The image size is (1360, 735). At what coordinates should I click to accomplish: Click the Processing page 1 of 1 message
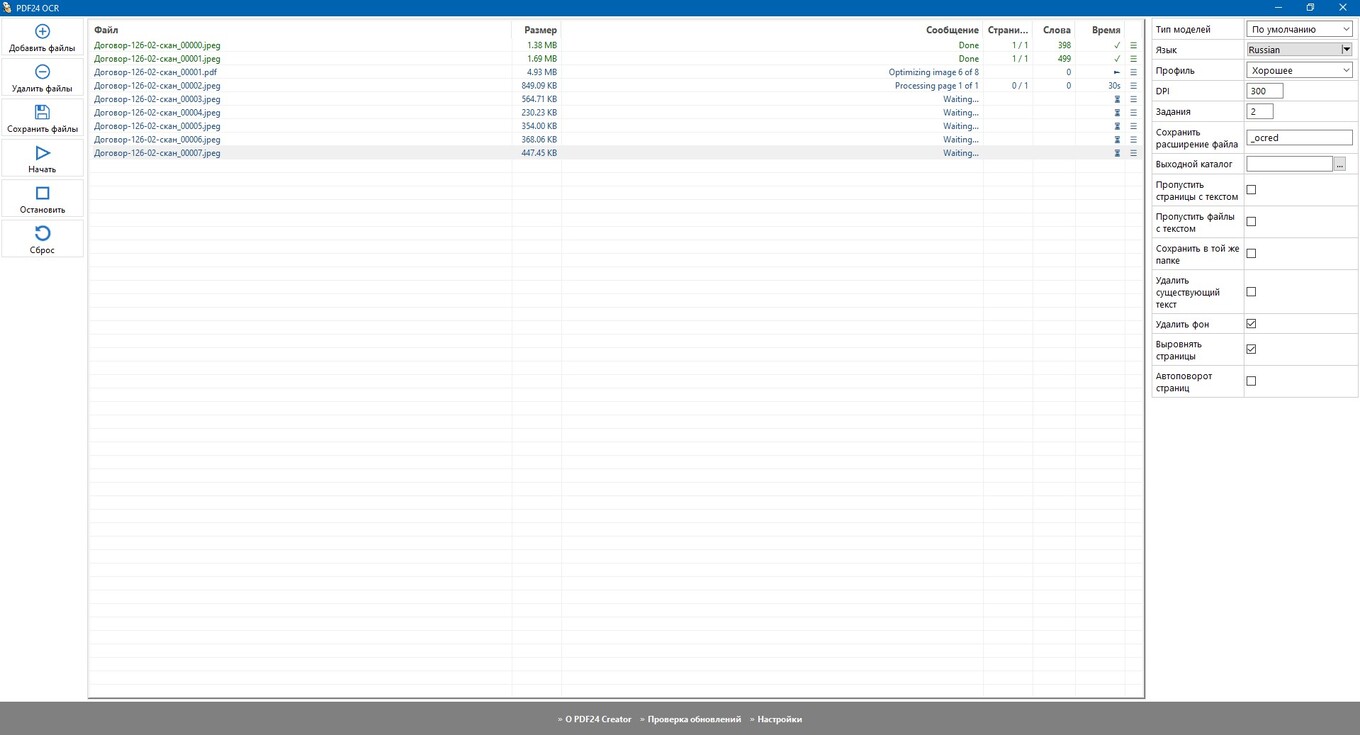(937, 86)
